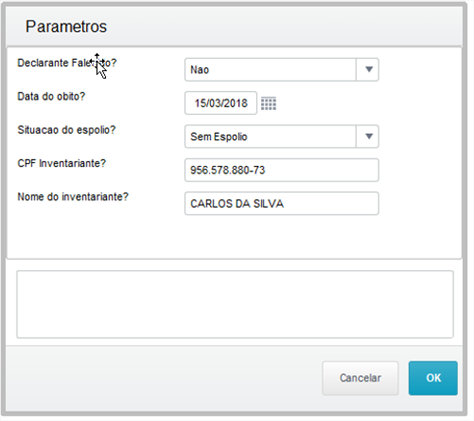Click the Nome do inventariante? label

pos(73,197)
